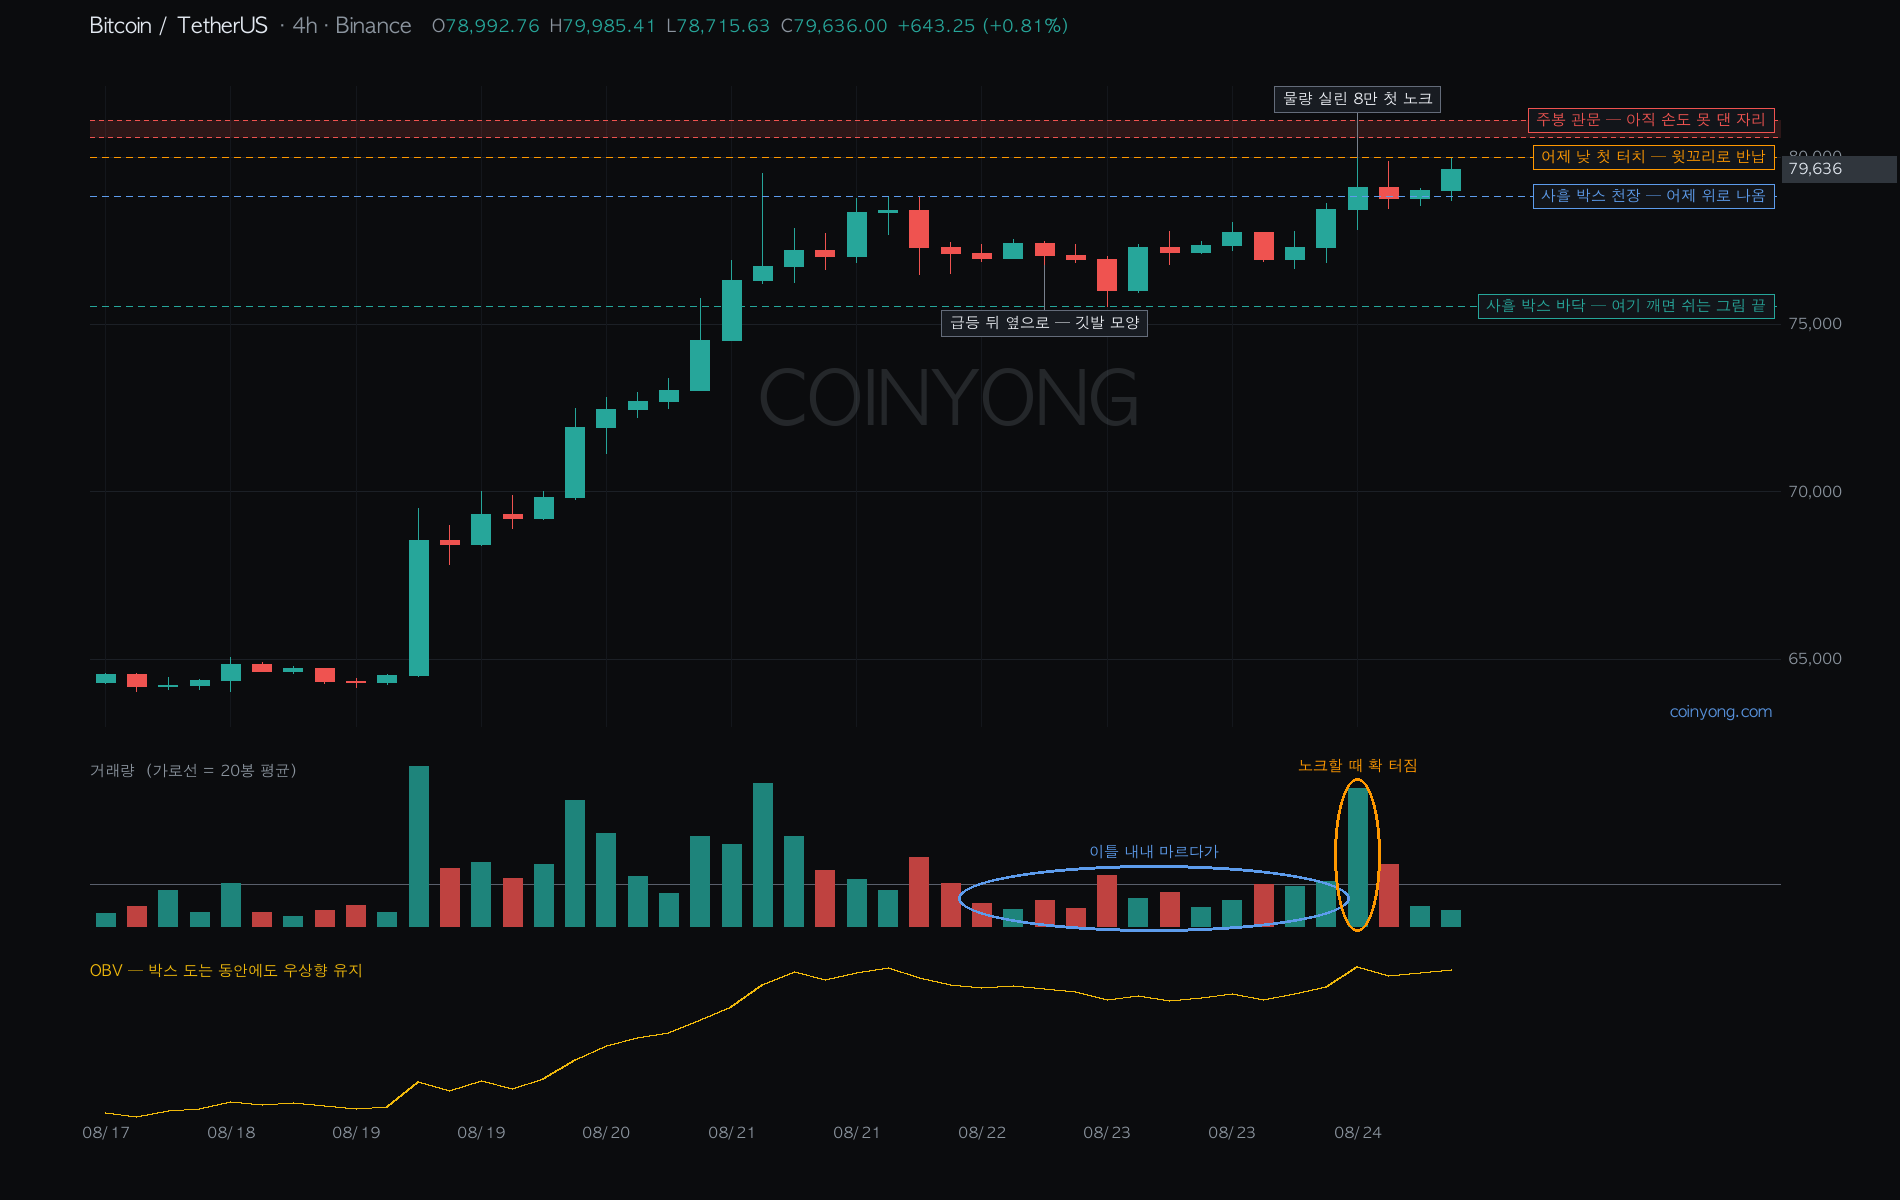Click the 급등 뒤 옆으로 깃발 모양 annotation
1900x1200 pixels.
1044,323
